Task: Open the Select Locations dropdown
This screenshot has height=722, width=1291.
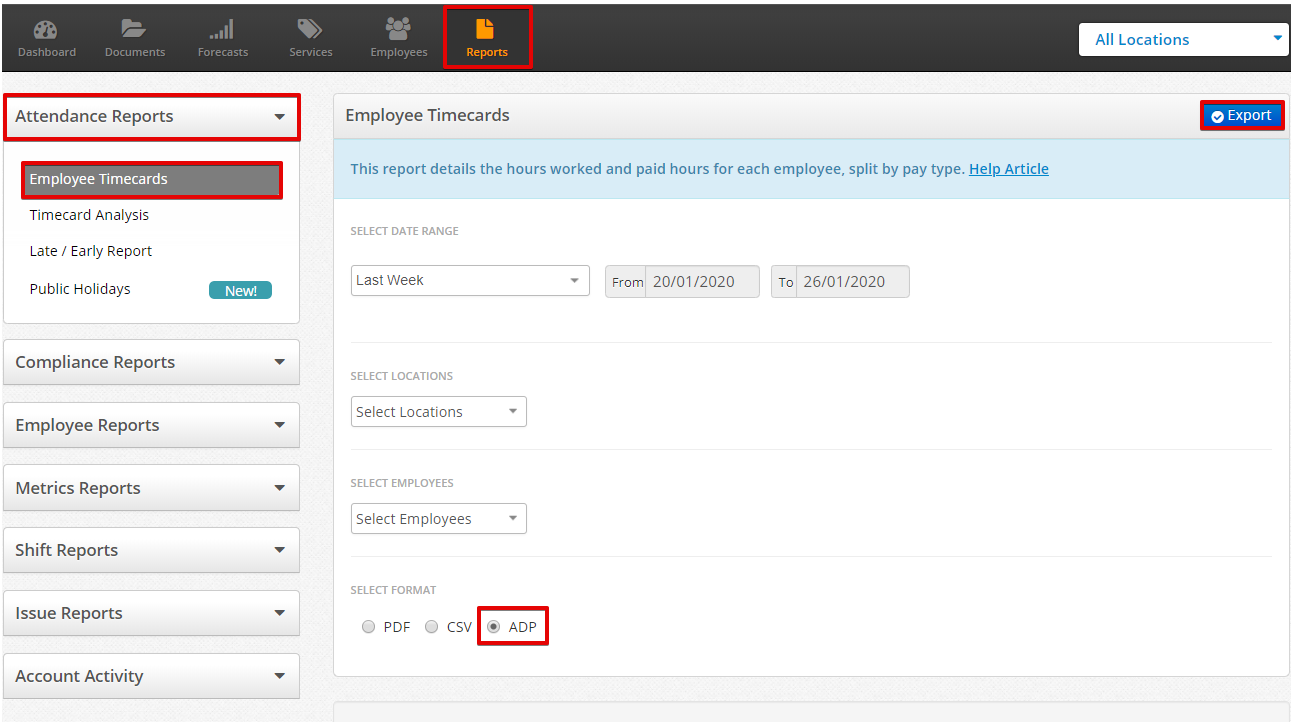Action: [438, 412]
